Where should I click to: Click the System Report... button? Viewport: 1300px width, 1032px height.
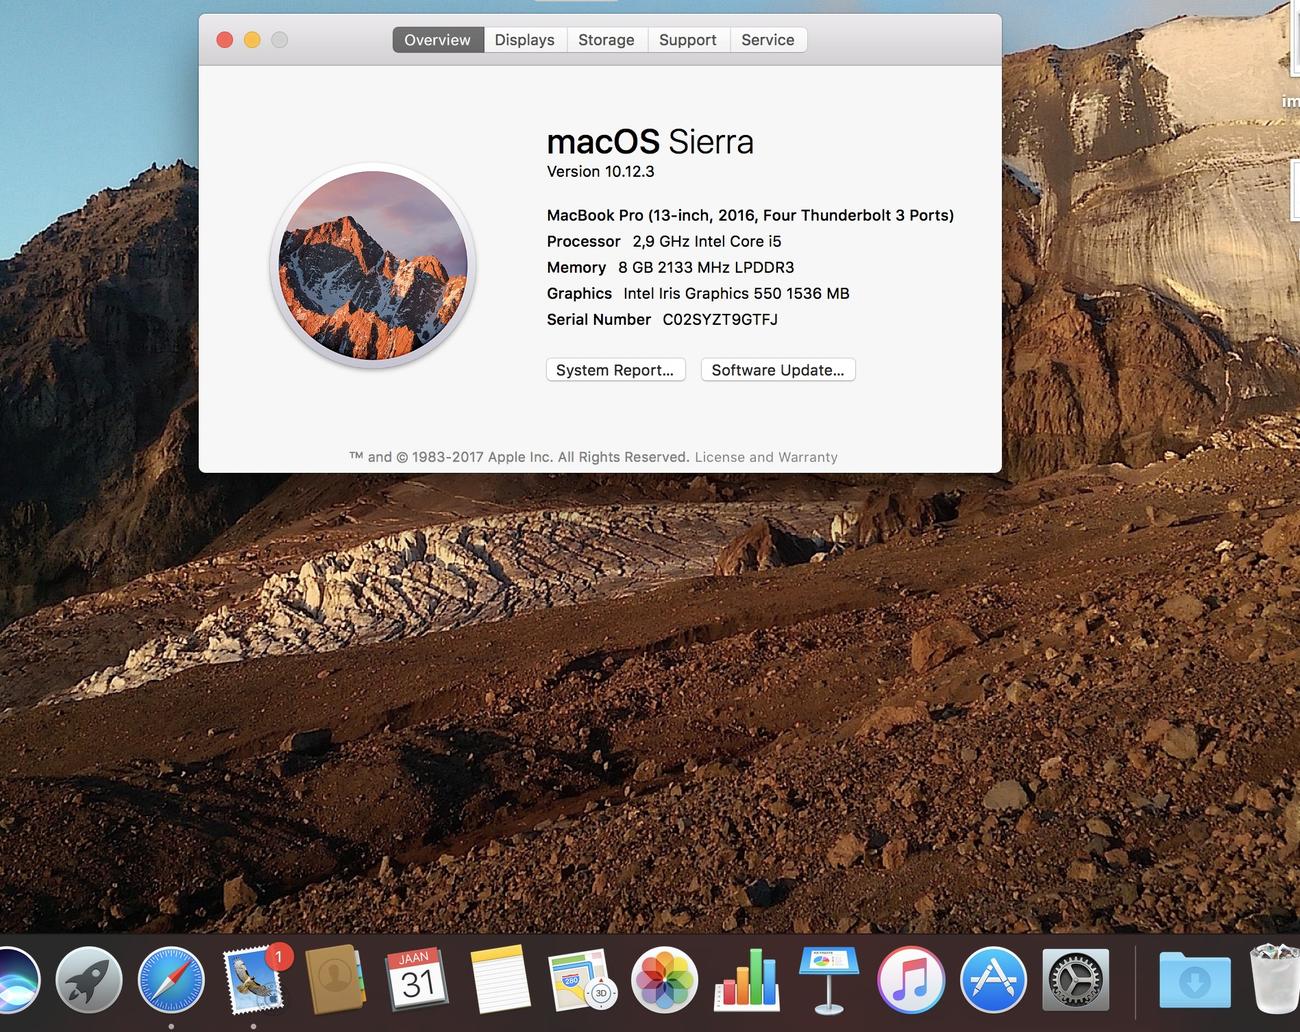pyautogui.click(x=616, y=370)
